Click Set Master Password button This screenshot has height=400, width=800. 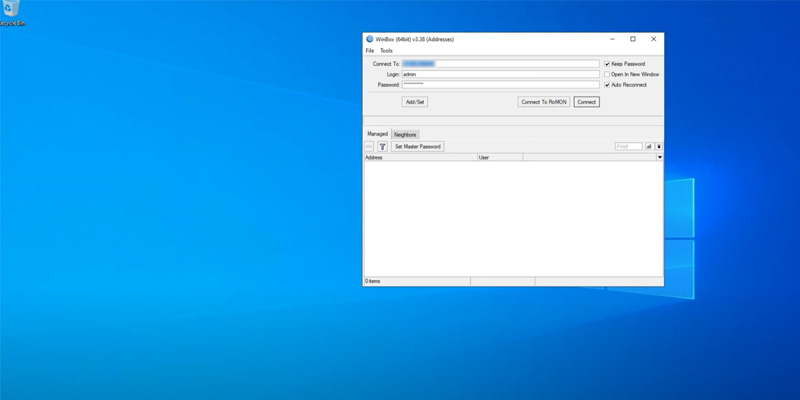pyautogui.click(x=418, y=147)
